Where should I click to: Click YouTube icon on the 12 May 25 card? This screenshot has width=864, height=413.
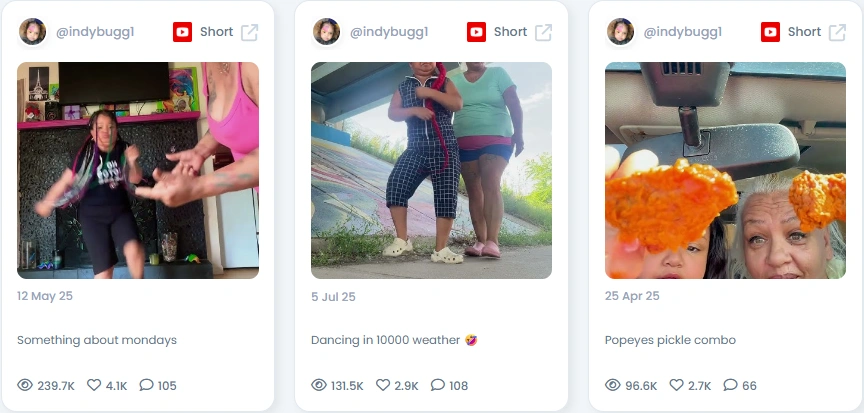click(182, 32)
